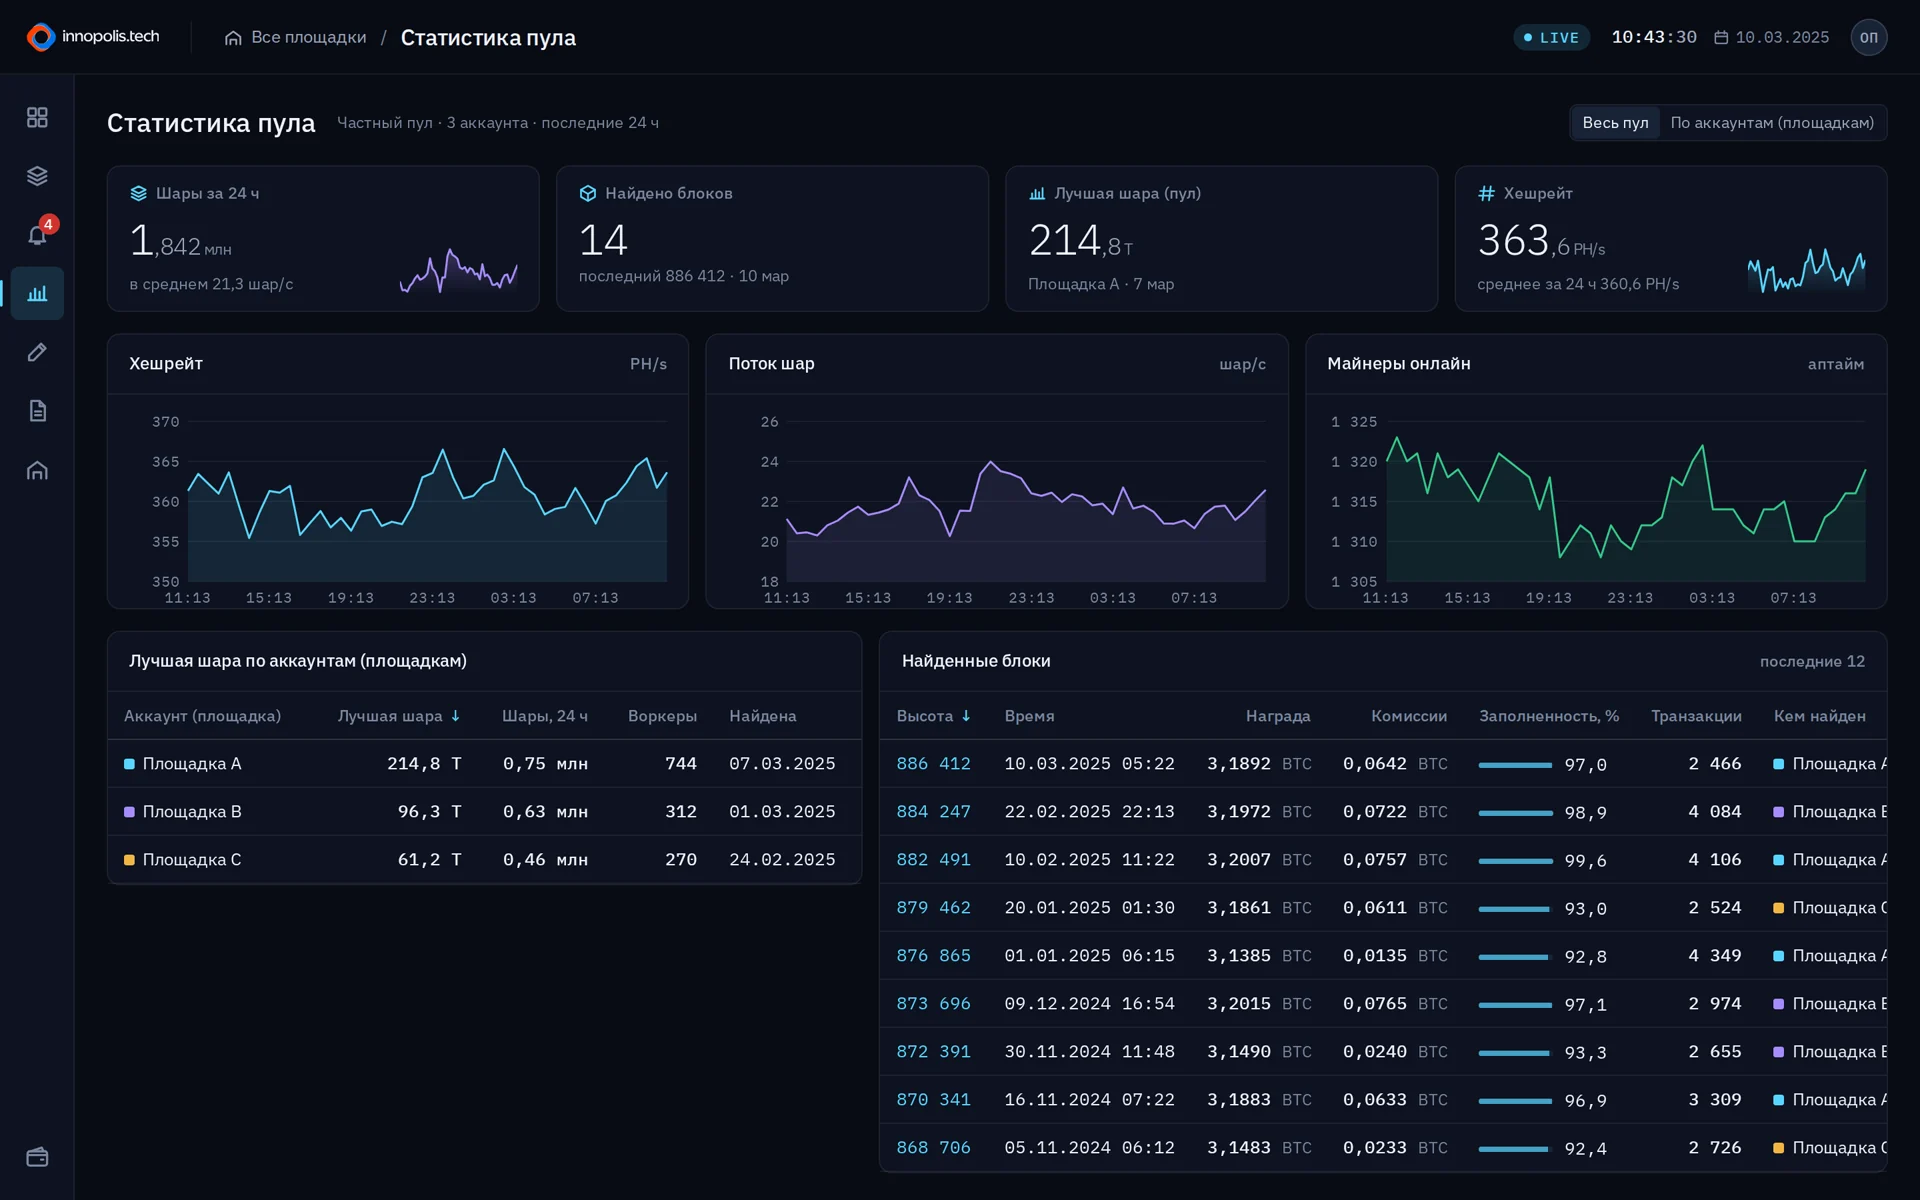This screenshot has height=1200, width=1920.
Task: Click 'последние 12' label
Action: (1812, 661)
